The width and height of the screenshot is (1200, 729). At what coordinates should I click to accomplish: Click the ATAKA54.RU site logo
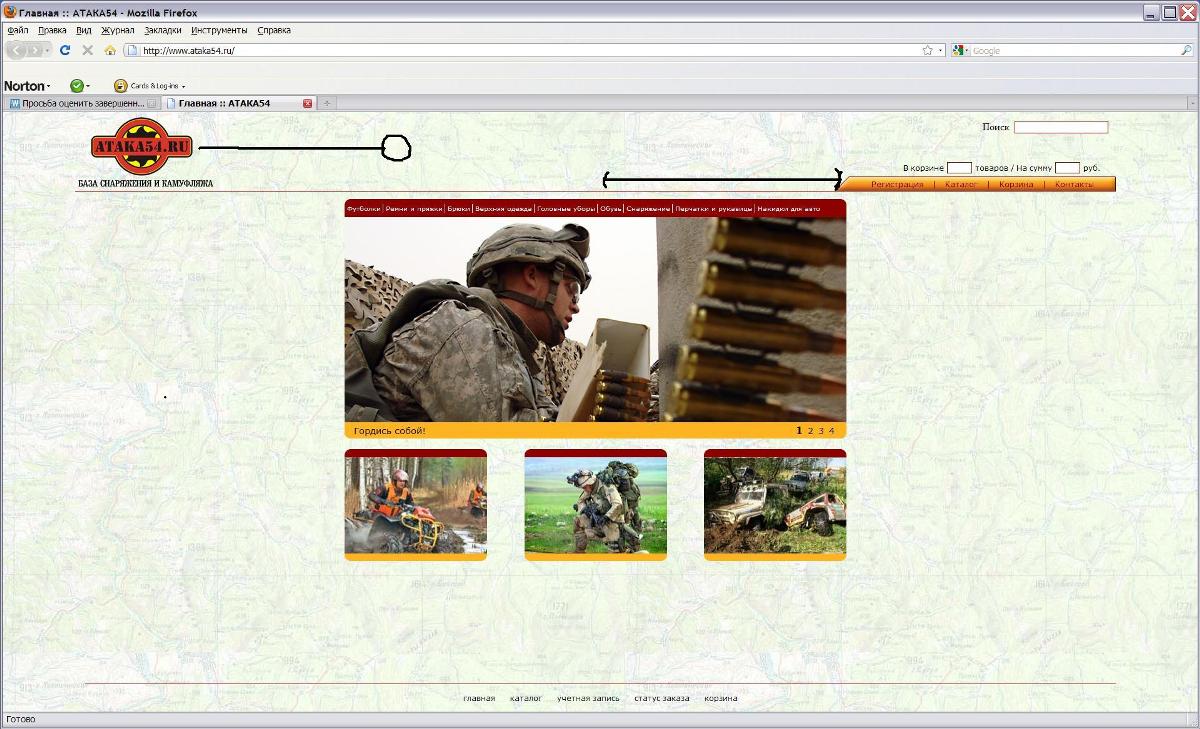(x=142, y=147)
